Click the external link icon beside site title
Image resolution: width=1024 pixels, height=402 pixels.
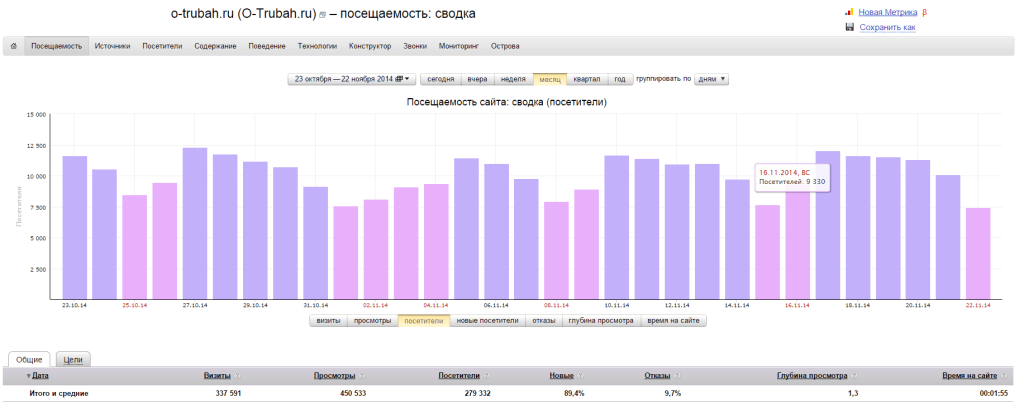pyautogui.click(x=322, y=15)
